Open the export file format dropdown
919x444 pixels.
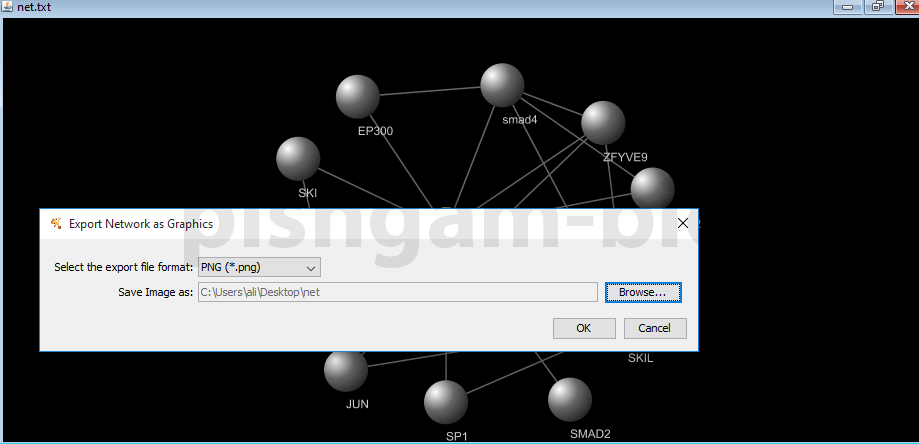[x=260, y=267]
